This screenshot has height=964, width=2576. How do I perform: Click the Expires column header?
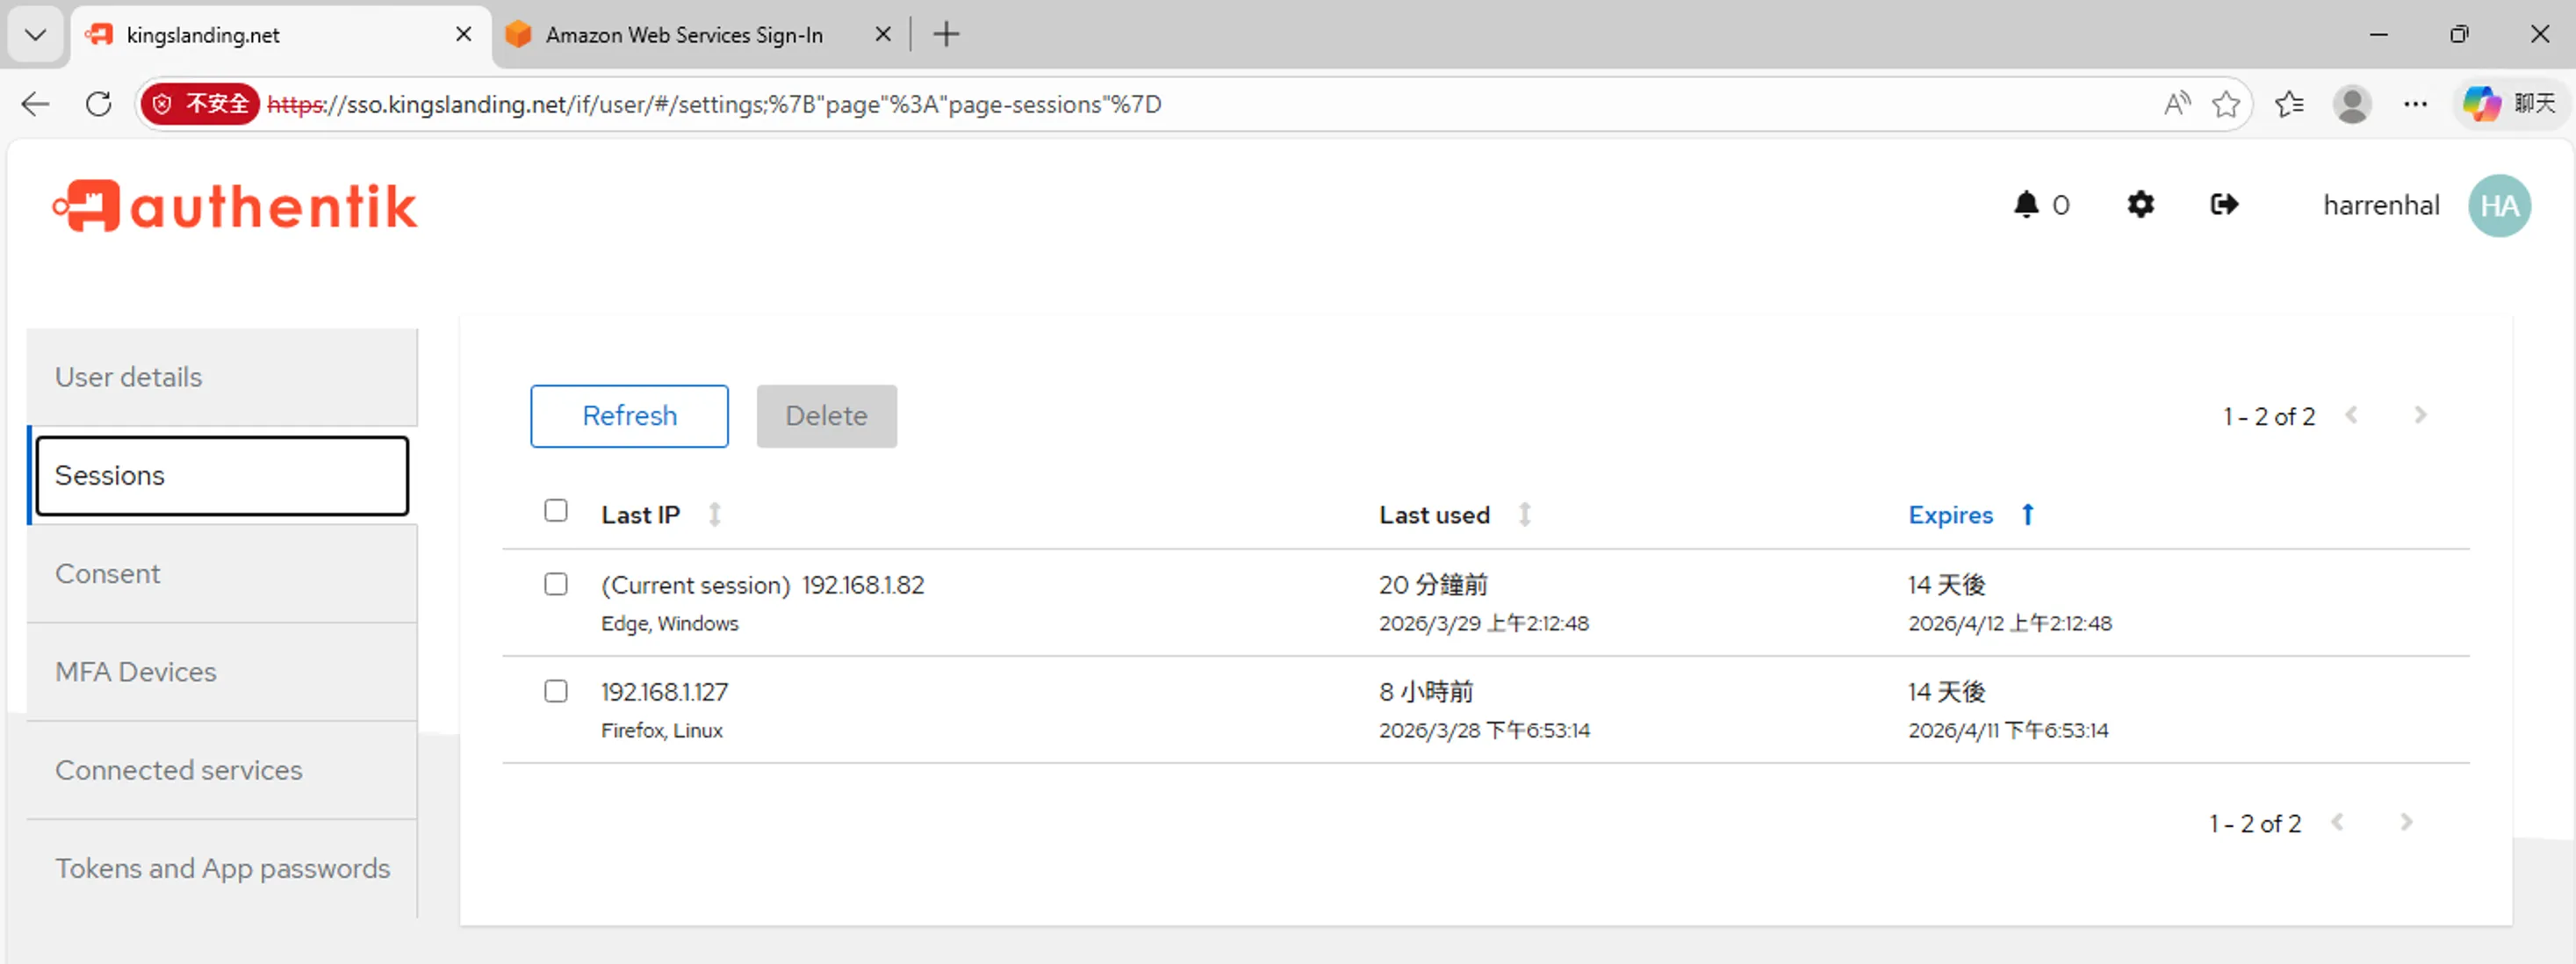tap(1950, 515)
